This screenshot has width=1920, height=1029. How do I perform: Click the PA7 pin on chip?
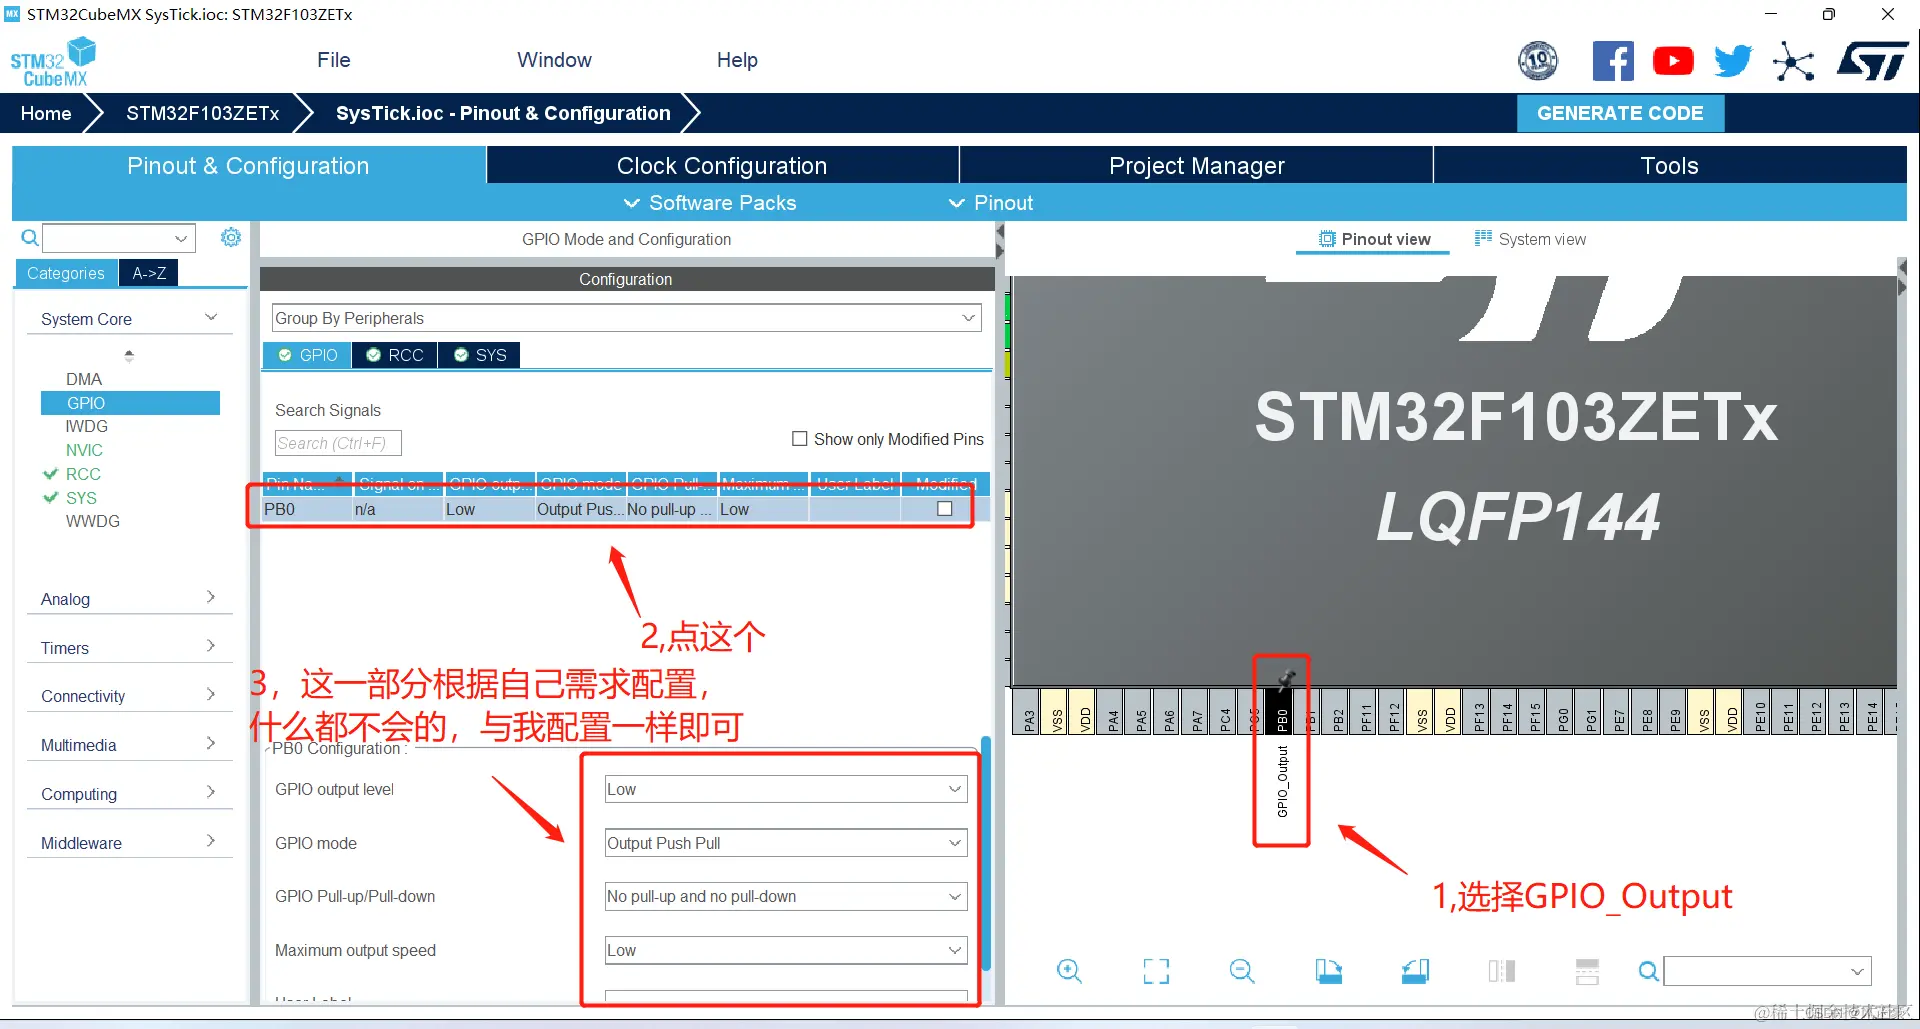point(1197,711)
